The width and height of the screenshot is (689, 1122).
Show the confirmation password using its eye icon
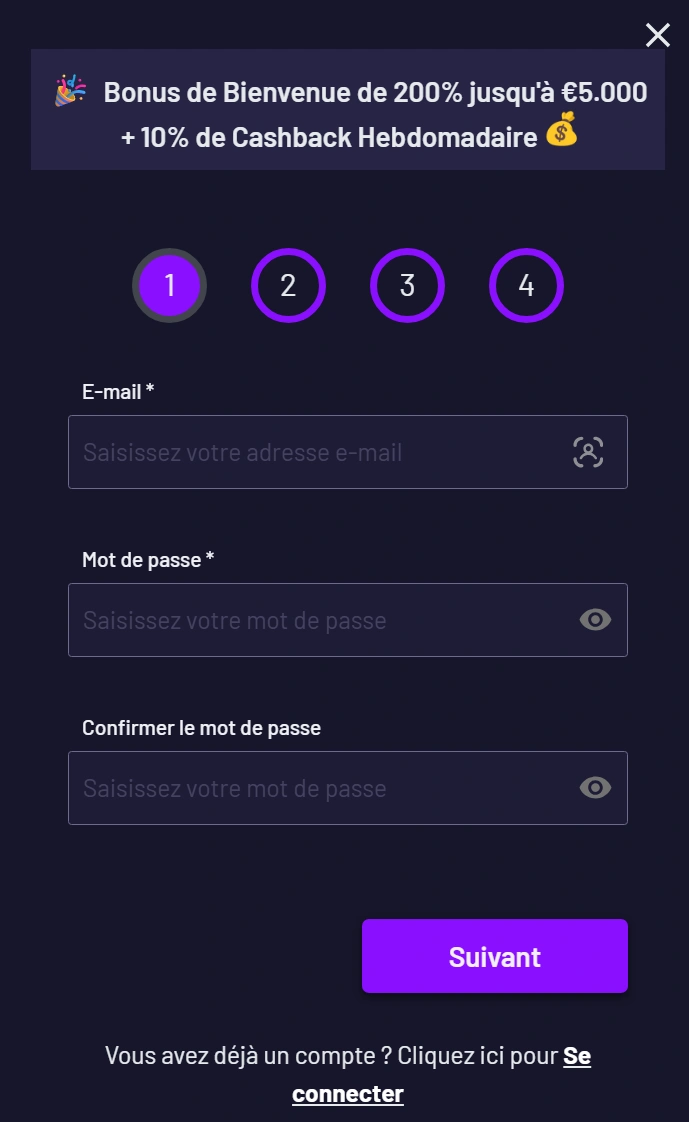pos(595,788)
